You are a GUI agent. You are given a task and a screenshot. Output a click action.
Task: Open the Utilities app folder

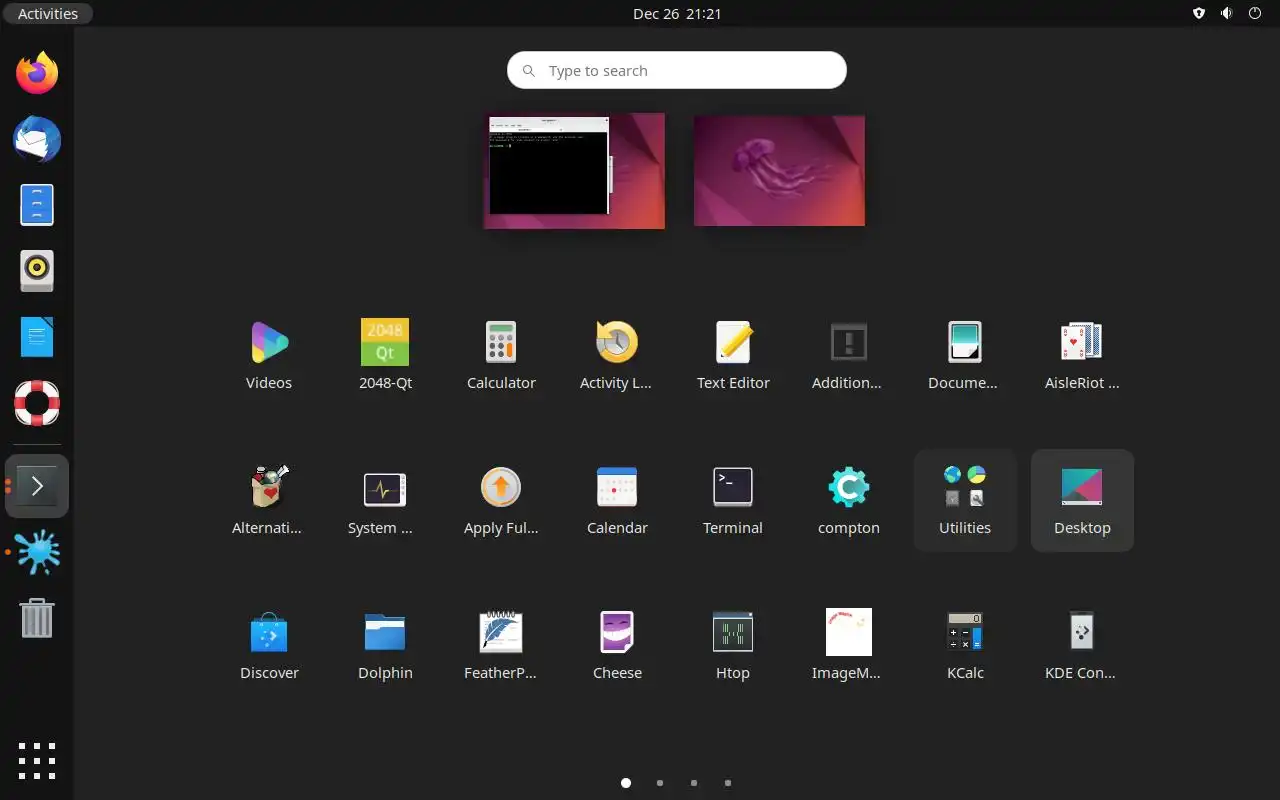[965, 500]
